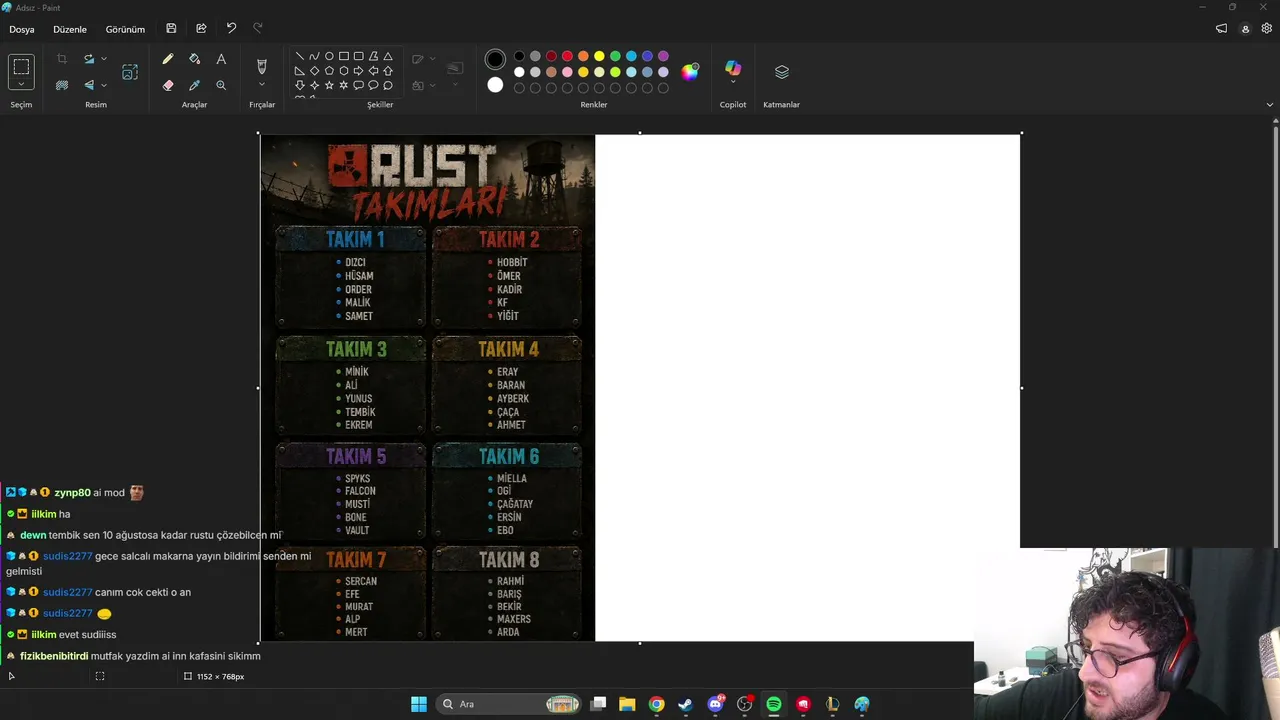Open the Dosya menu
1280x720 pixels.
point(22,29)
